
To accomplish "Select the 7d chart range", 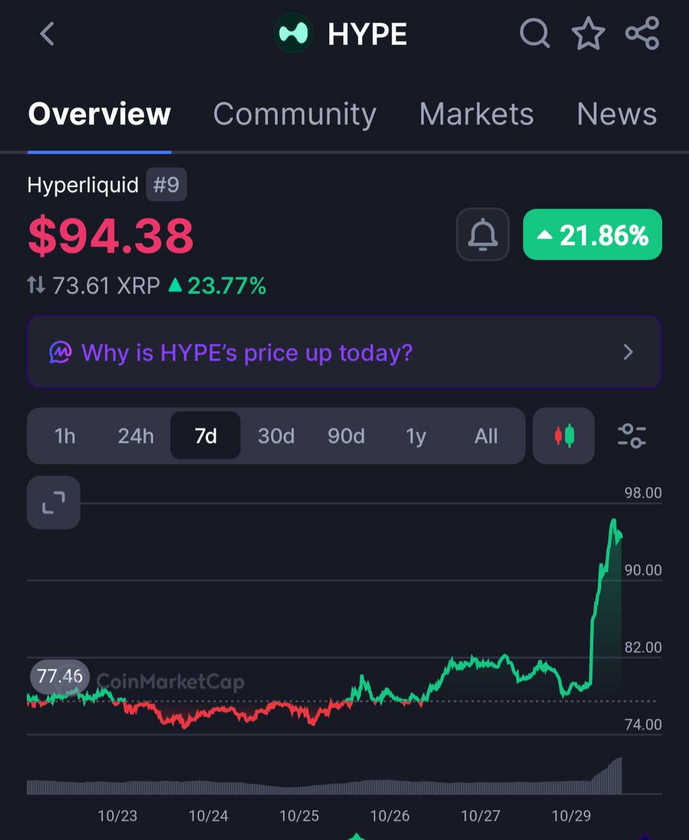I will [206, 436].
